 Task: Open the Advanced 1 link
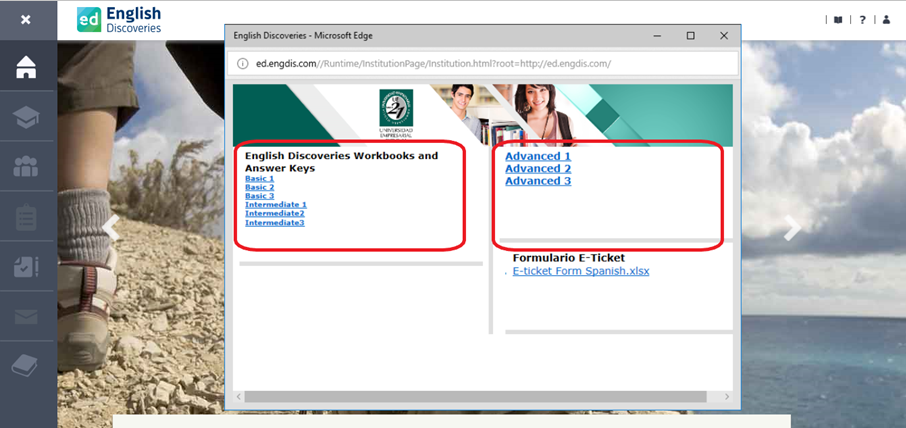point(538,157)
